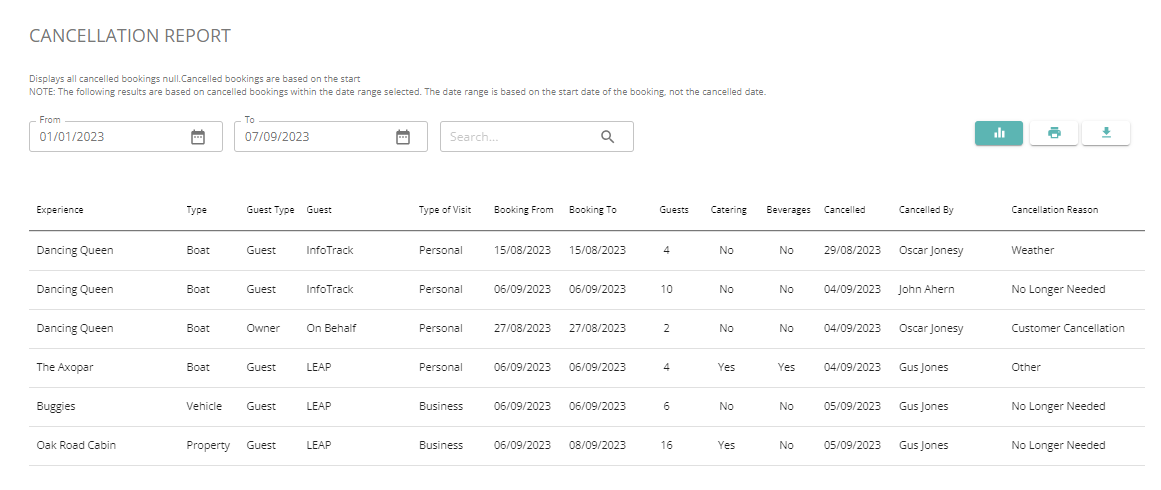1161x490 pixels.
Task: Sort by the Experience column header
Action: (x=60, y=209)
